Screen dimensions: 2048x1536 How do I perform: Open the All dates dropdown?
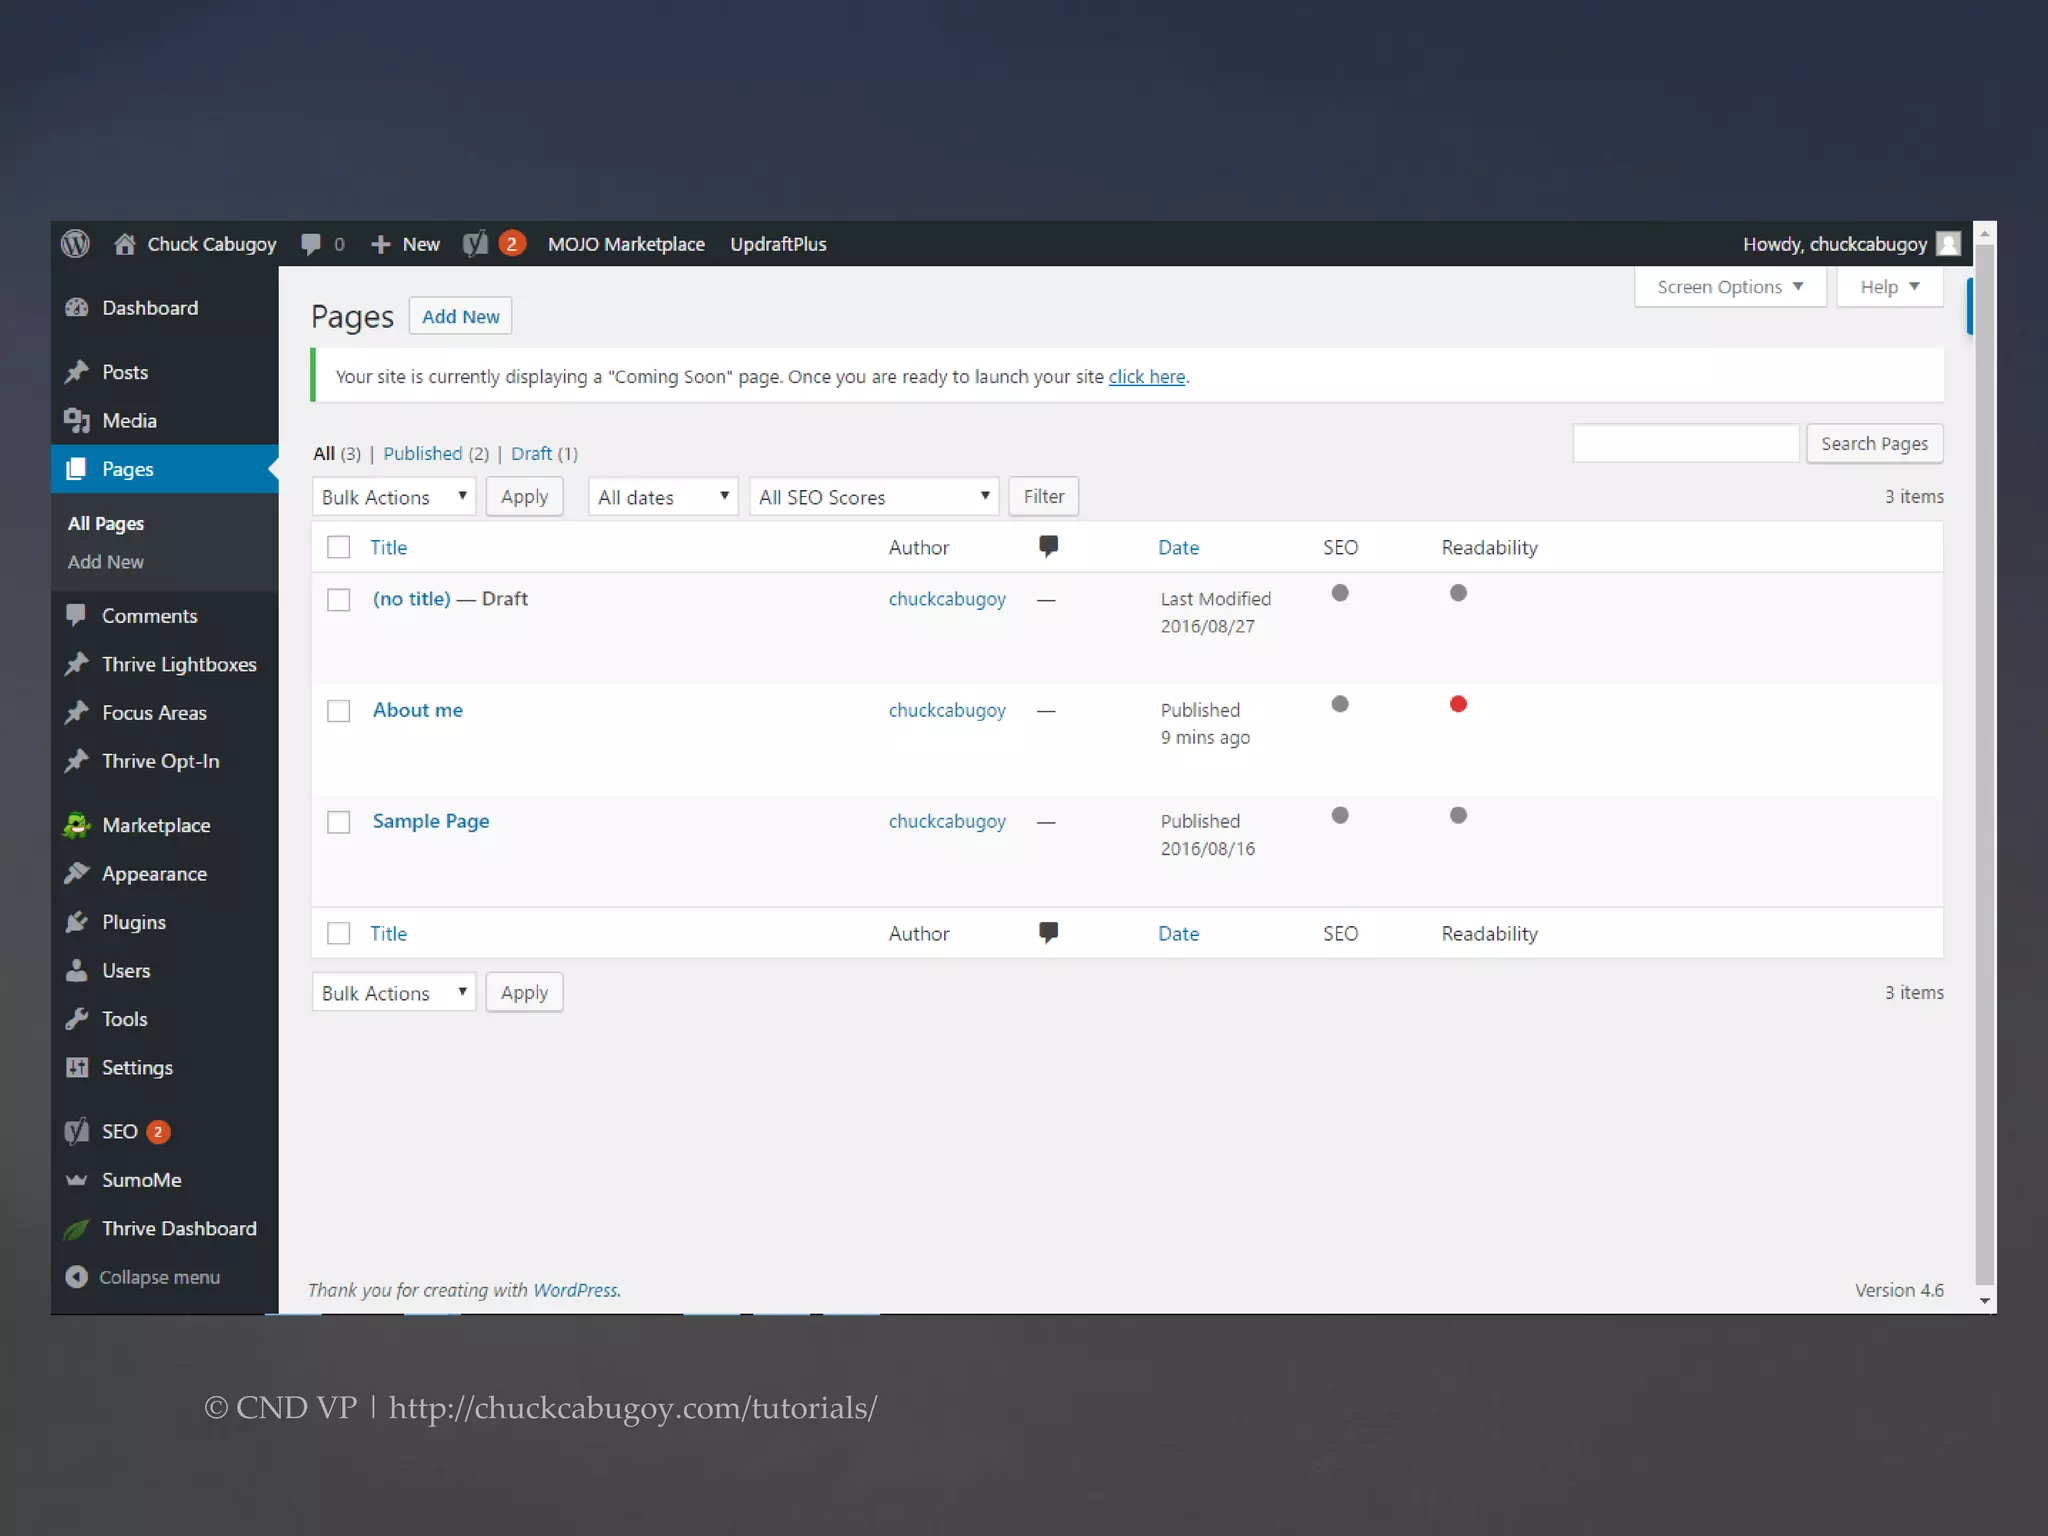(x=663, y=497)
